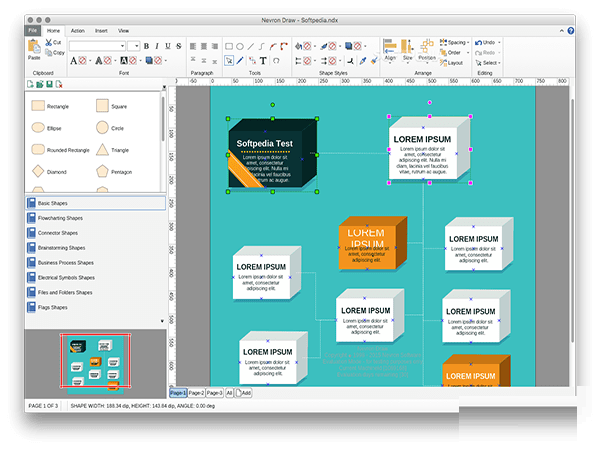Click the Align icon in Arrange group

pyautogui.click(x=390, y=49)
